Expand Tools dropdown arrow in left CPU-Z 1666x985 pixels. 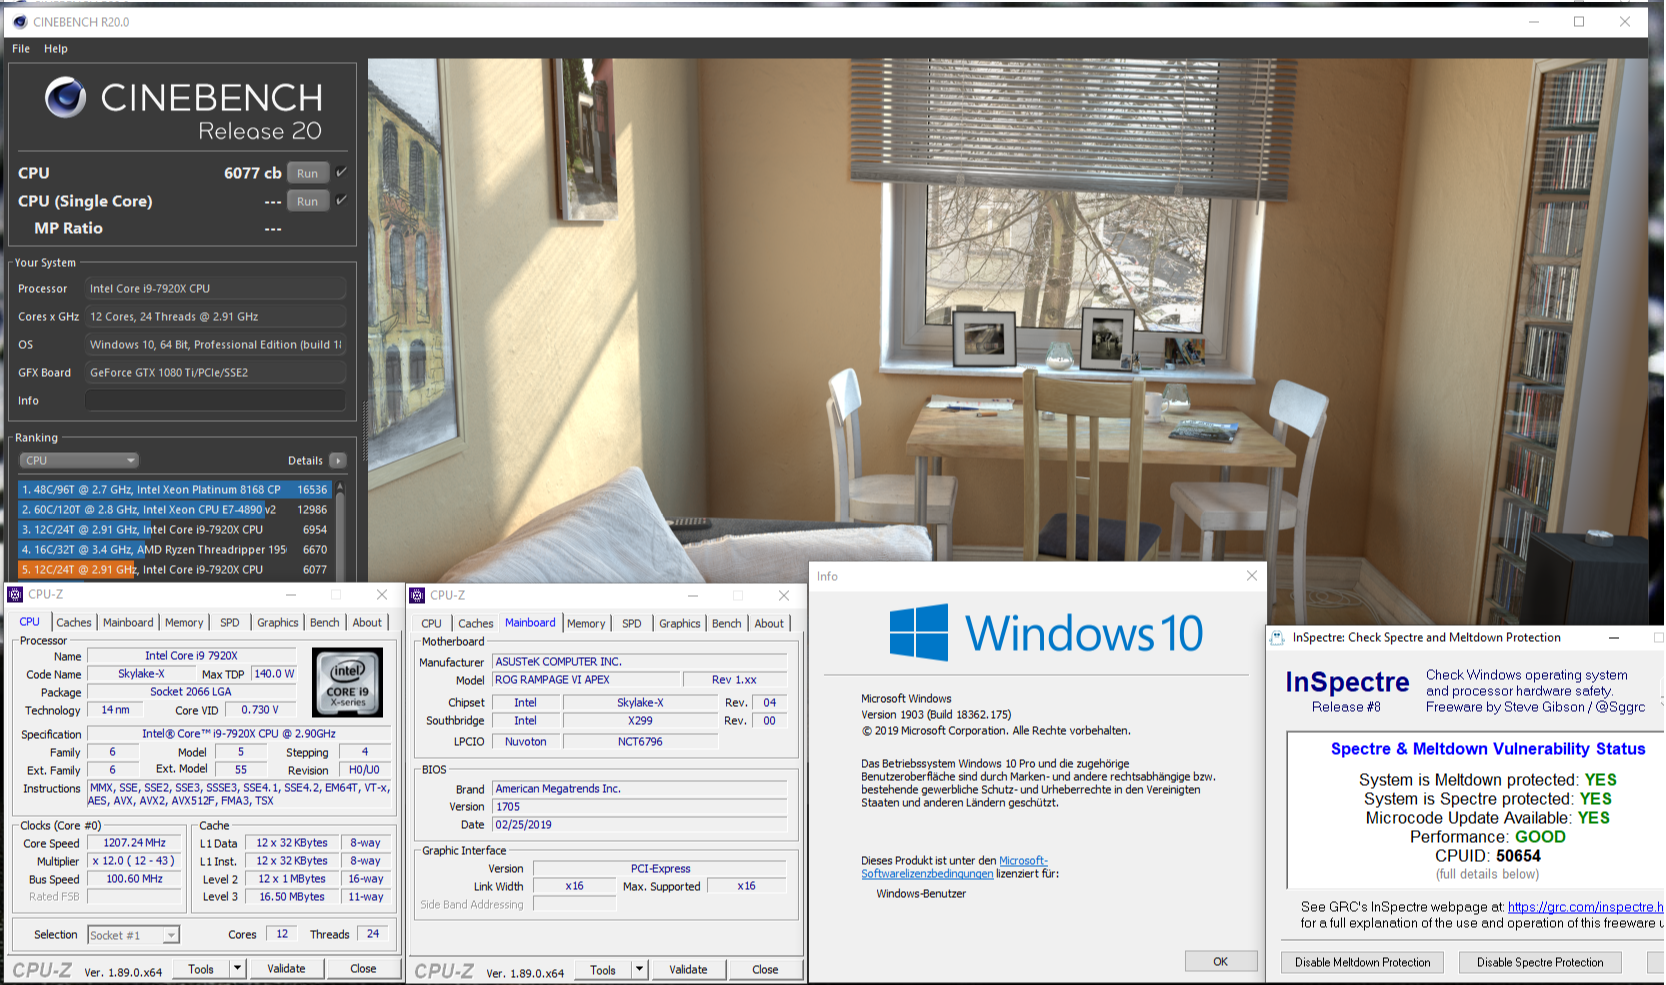(237, 968)
